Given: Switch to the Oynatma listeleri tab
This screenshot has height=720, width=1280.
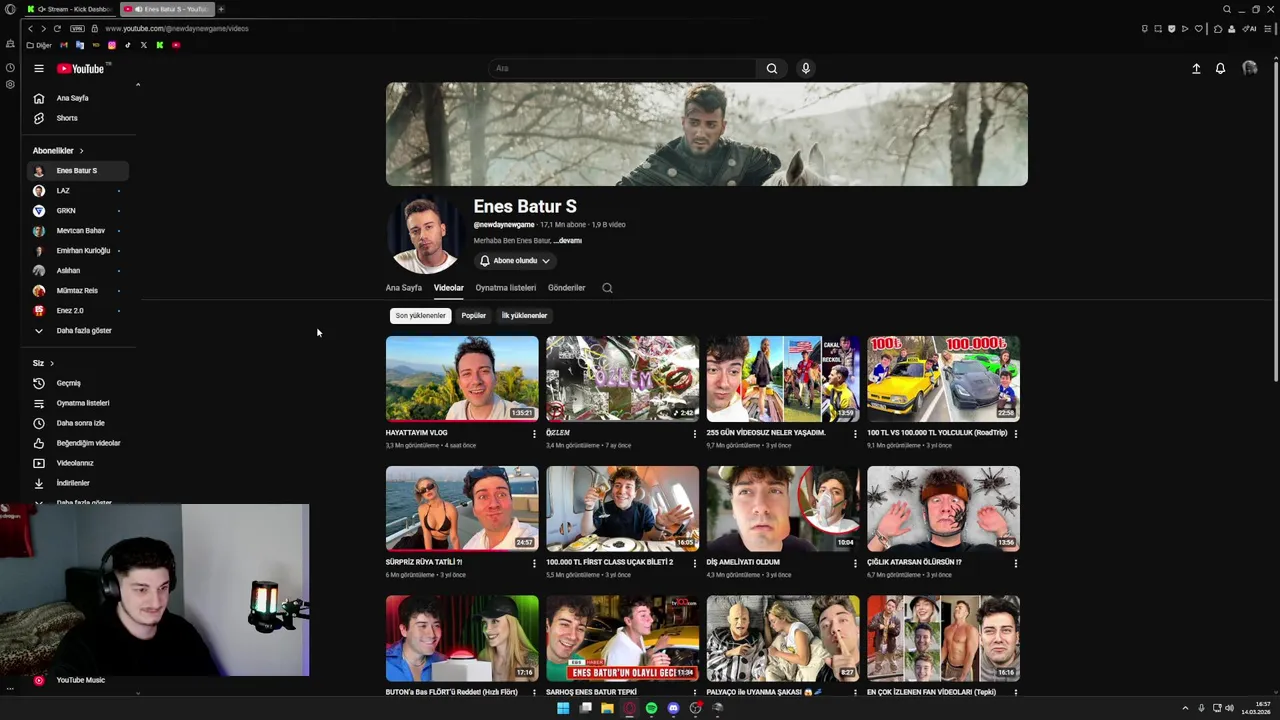Looking at the screenshot, I should coord(506,288).
